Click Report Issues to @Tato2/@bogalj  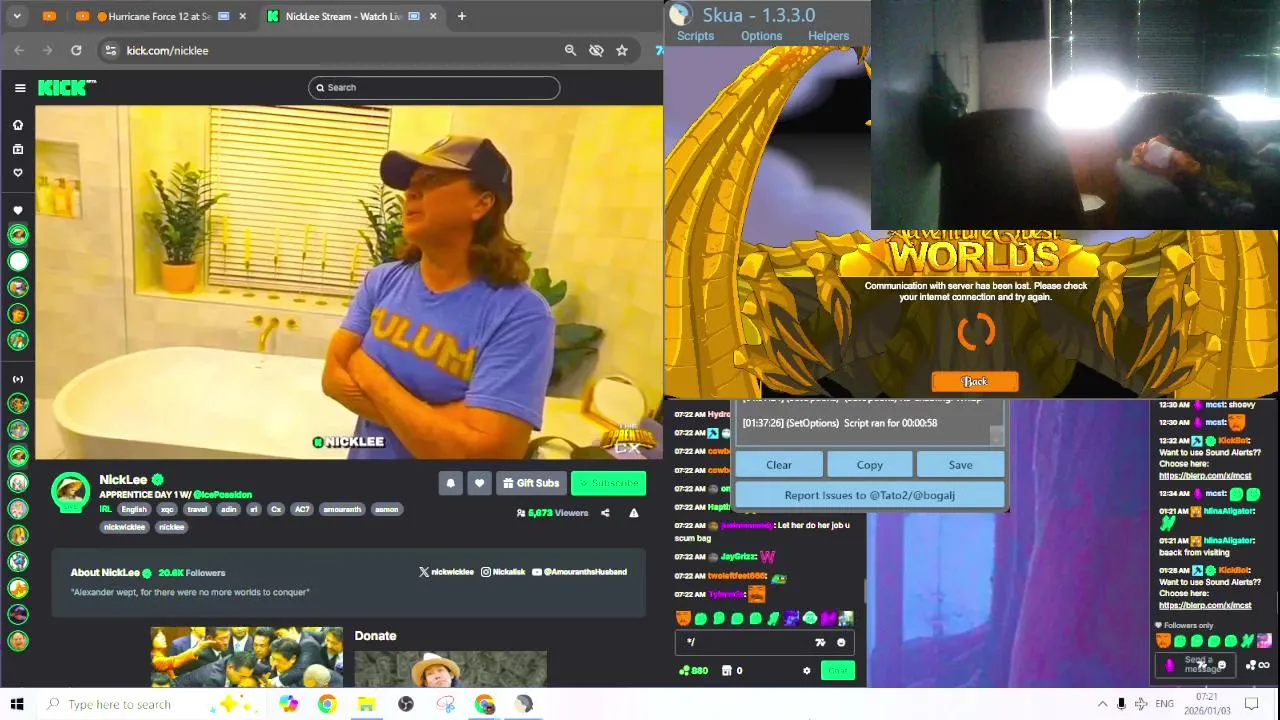869,495
